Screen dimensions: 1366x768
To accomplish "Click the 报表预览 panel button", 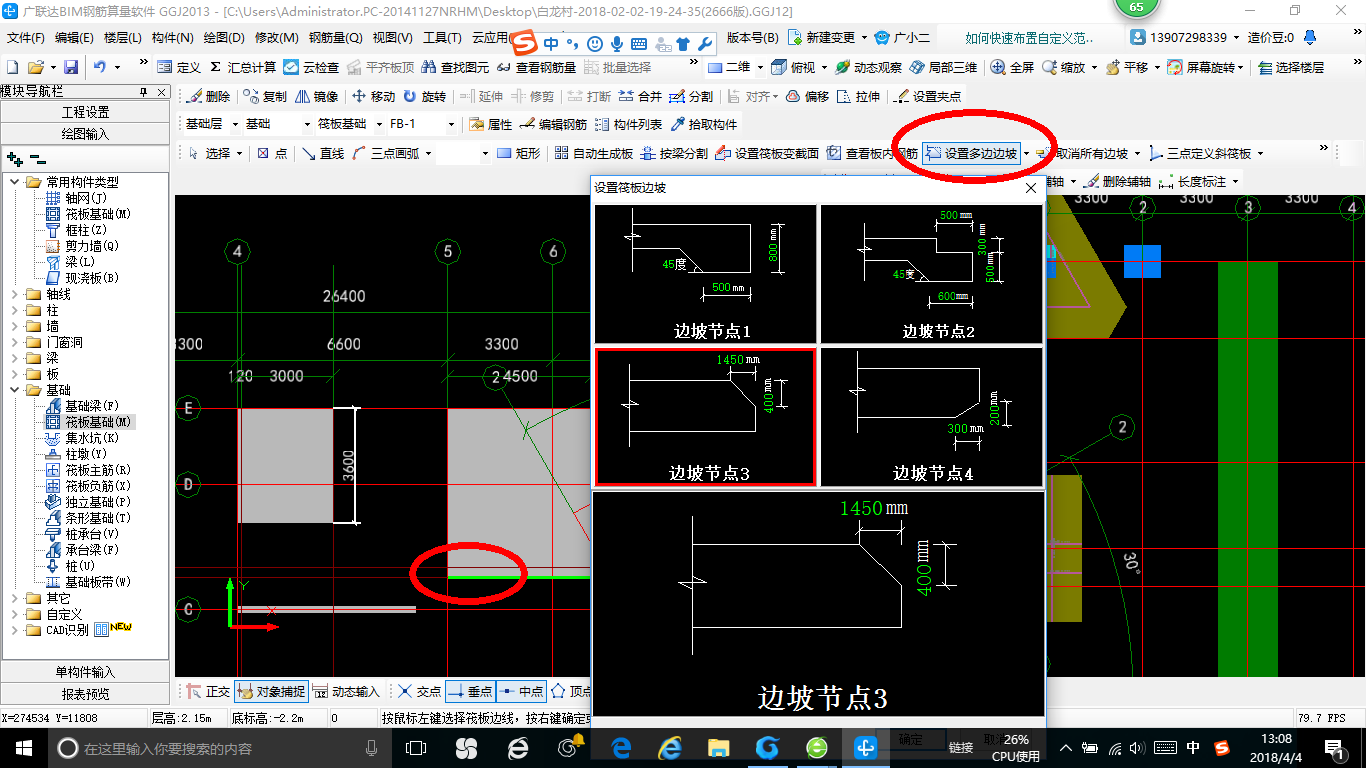I will tap(85, 693).
